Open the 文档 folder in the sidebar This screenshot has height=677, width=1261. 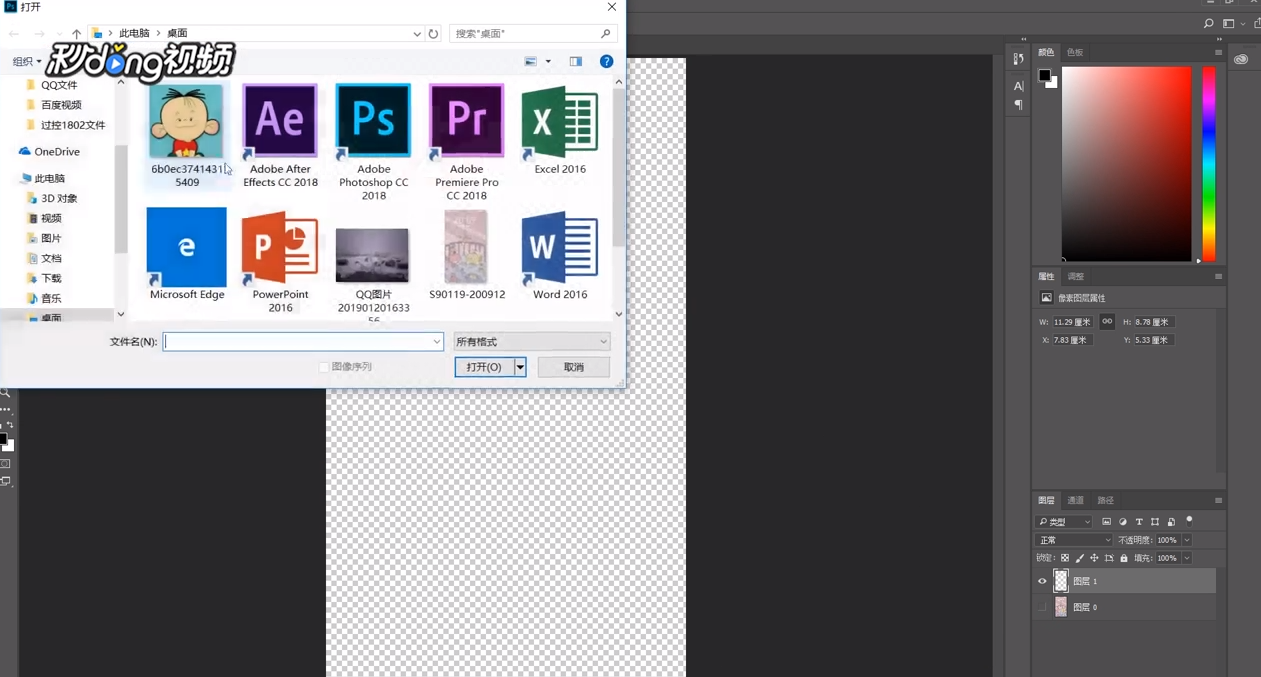[x=45, y=258]
